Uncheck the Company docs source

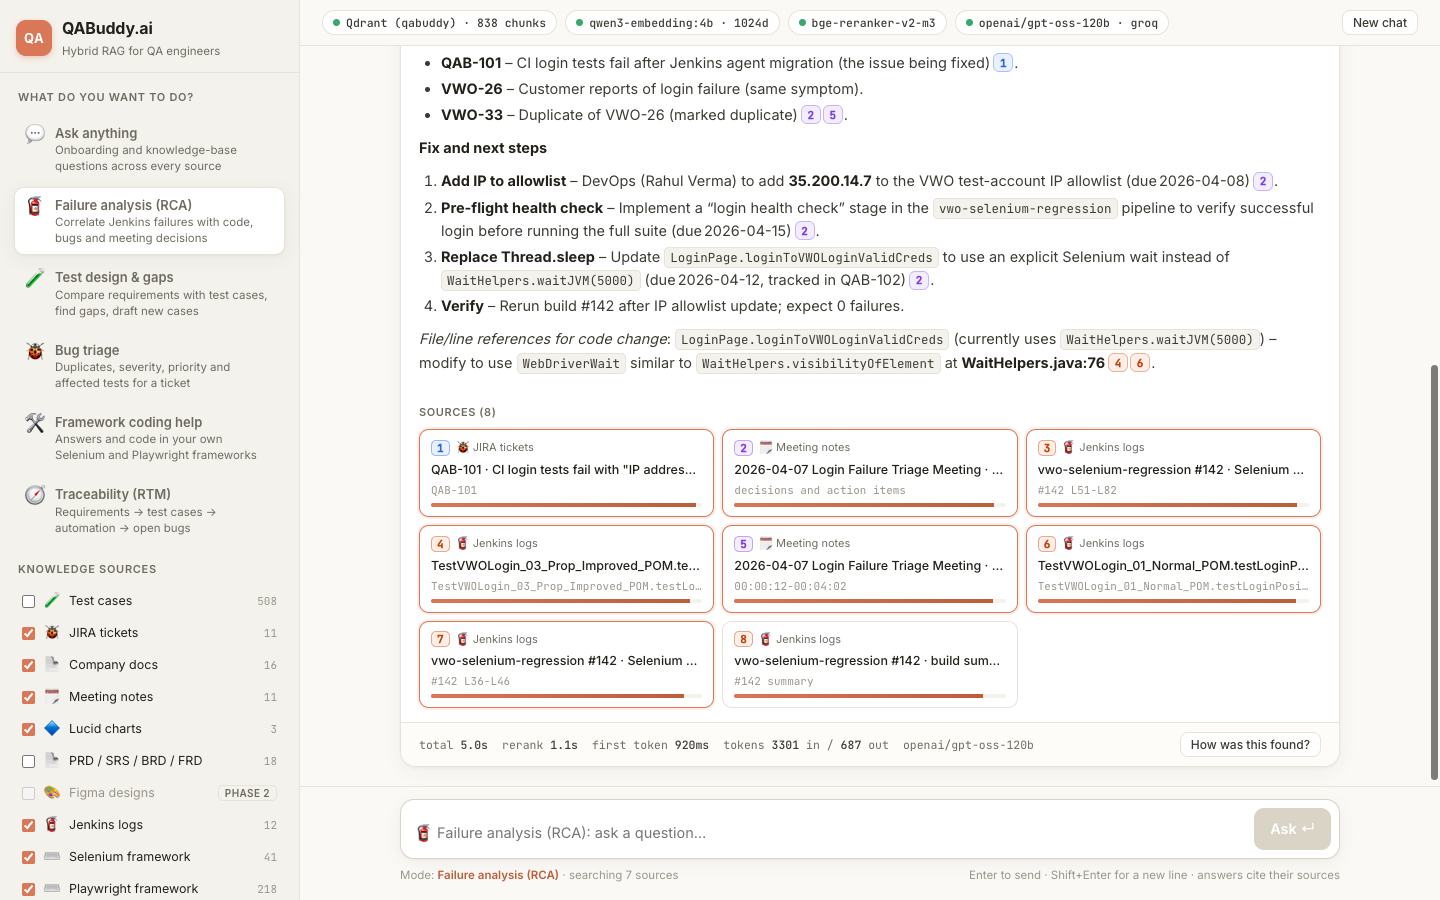pos(28,665)
